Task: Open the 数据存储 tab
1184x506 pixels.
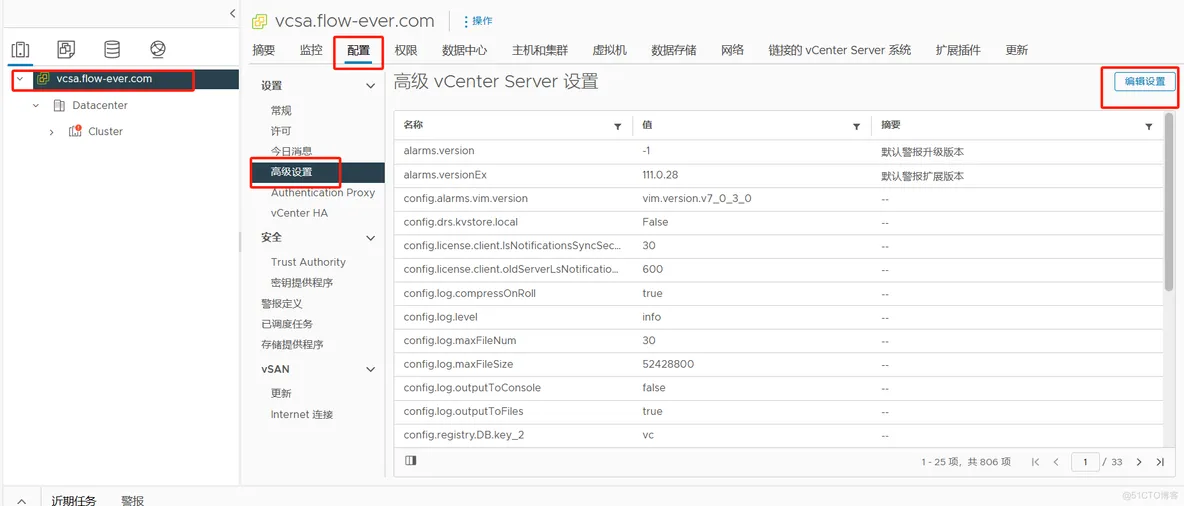Action: click(x=674, y=51)
